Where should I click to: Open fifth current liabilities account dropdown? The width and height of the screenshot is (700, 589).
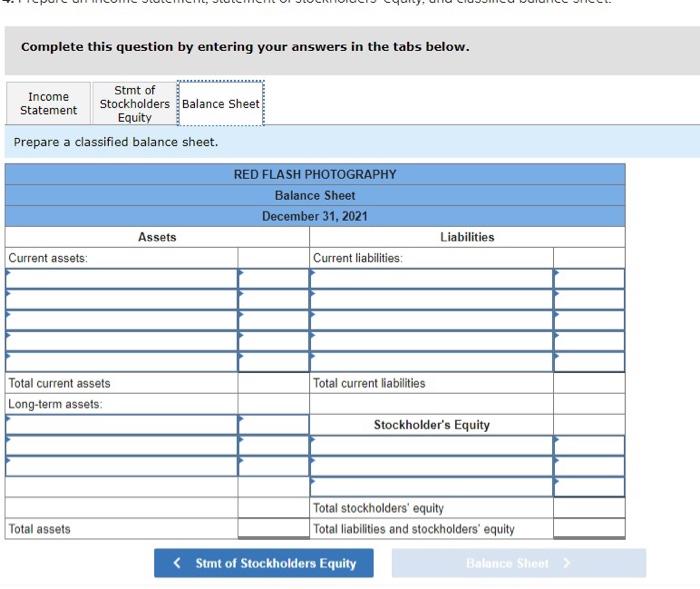click(x=431, y=362)
